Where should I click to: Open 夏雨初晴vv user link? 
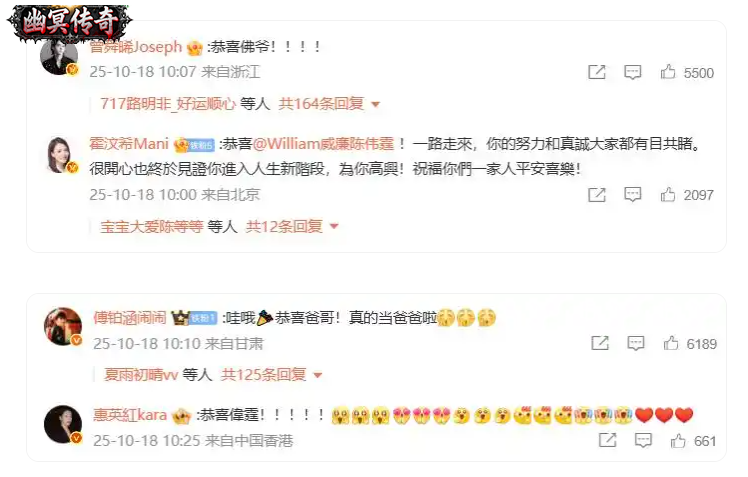(141, 375)
